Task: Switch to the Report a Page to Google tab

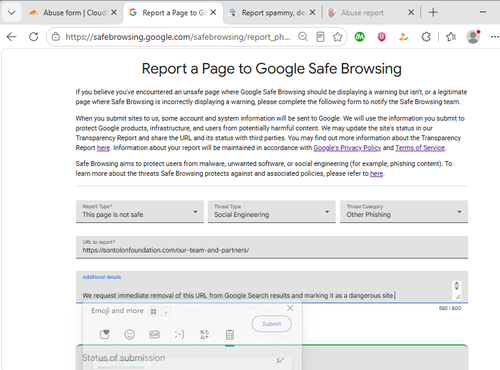Action: (x=173, y=13)
